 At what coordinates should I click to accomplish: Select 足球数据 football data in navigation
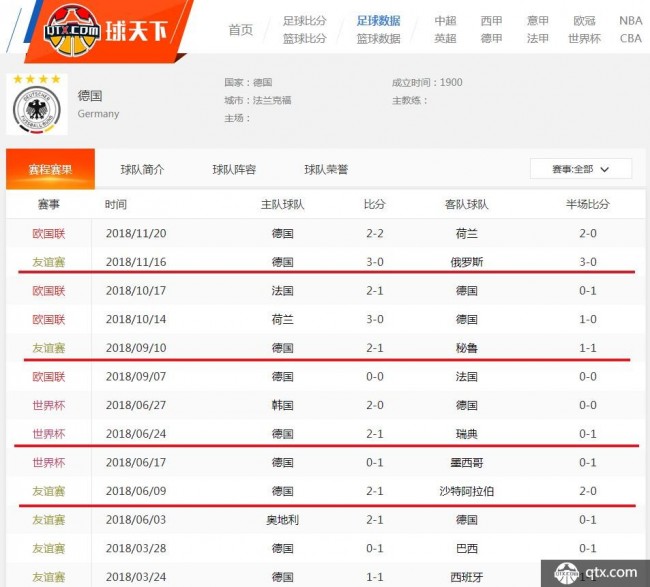coord(378,21)
